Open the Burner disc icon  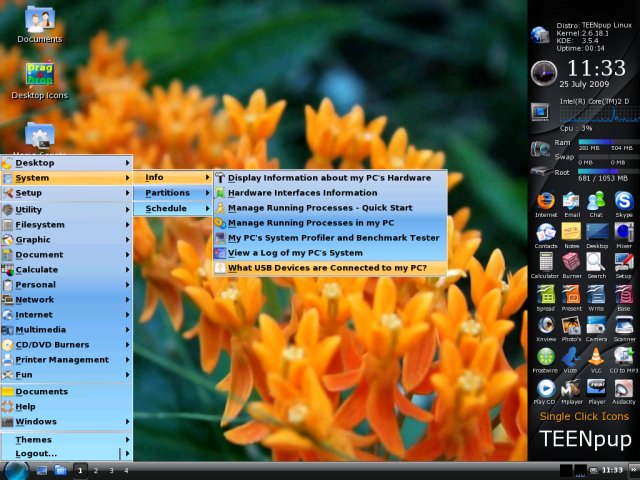tap(571, 263)
